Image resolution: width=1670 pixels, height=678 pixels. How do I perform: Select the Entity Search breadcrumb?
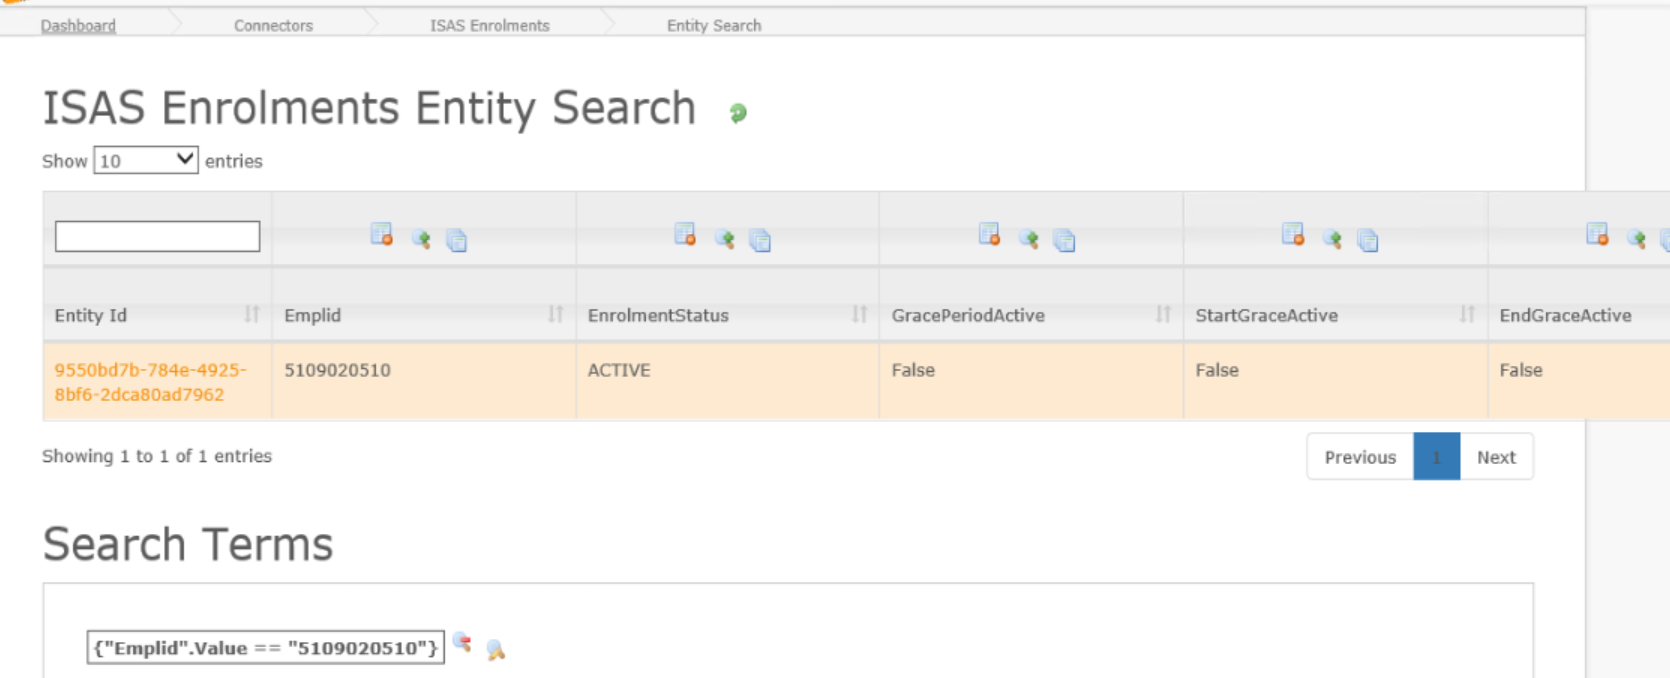pyautogui.click(x=714, y=25)
